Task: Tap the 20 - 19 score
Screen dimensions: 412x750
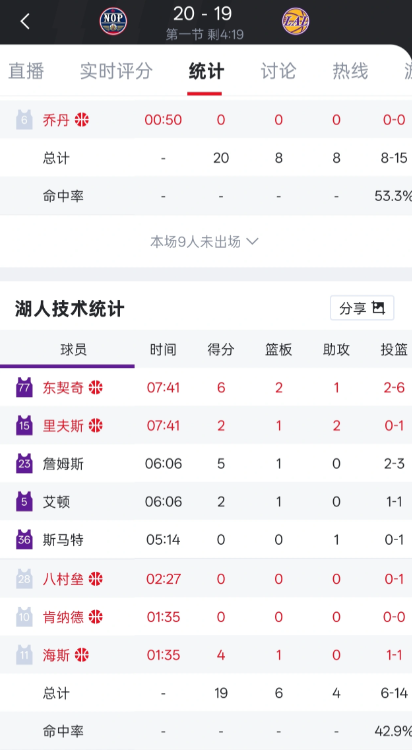Action: pyautogui.click(x=202, y=13)
